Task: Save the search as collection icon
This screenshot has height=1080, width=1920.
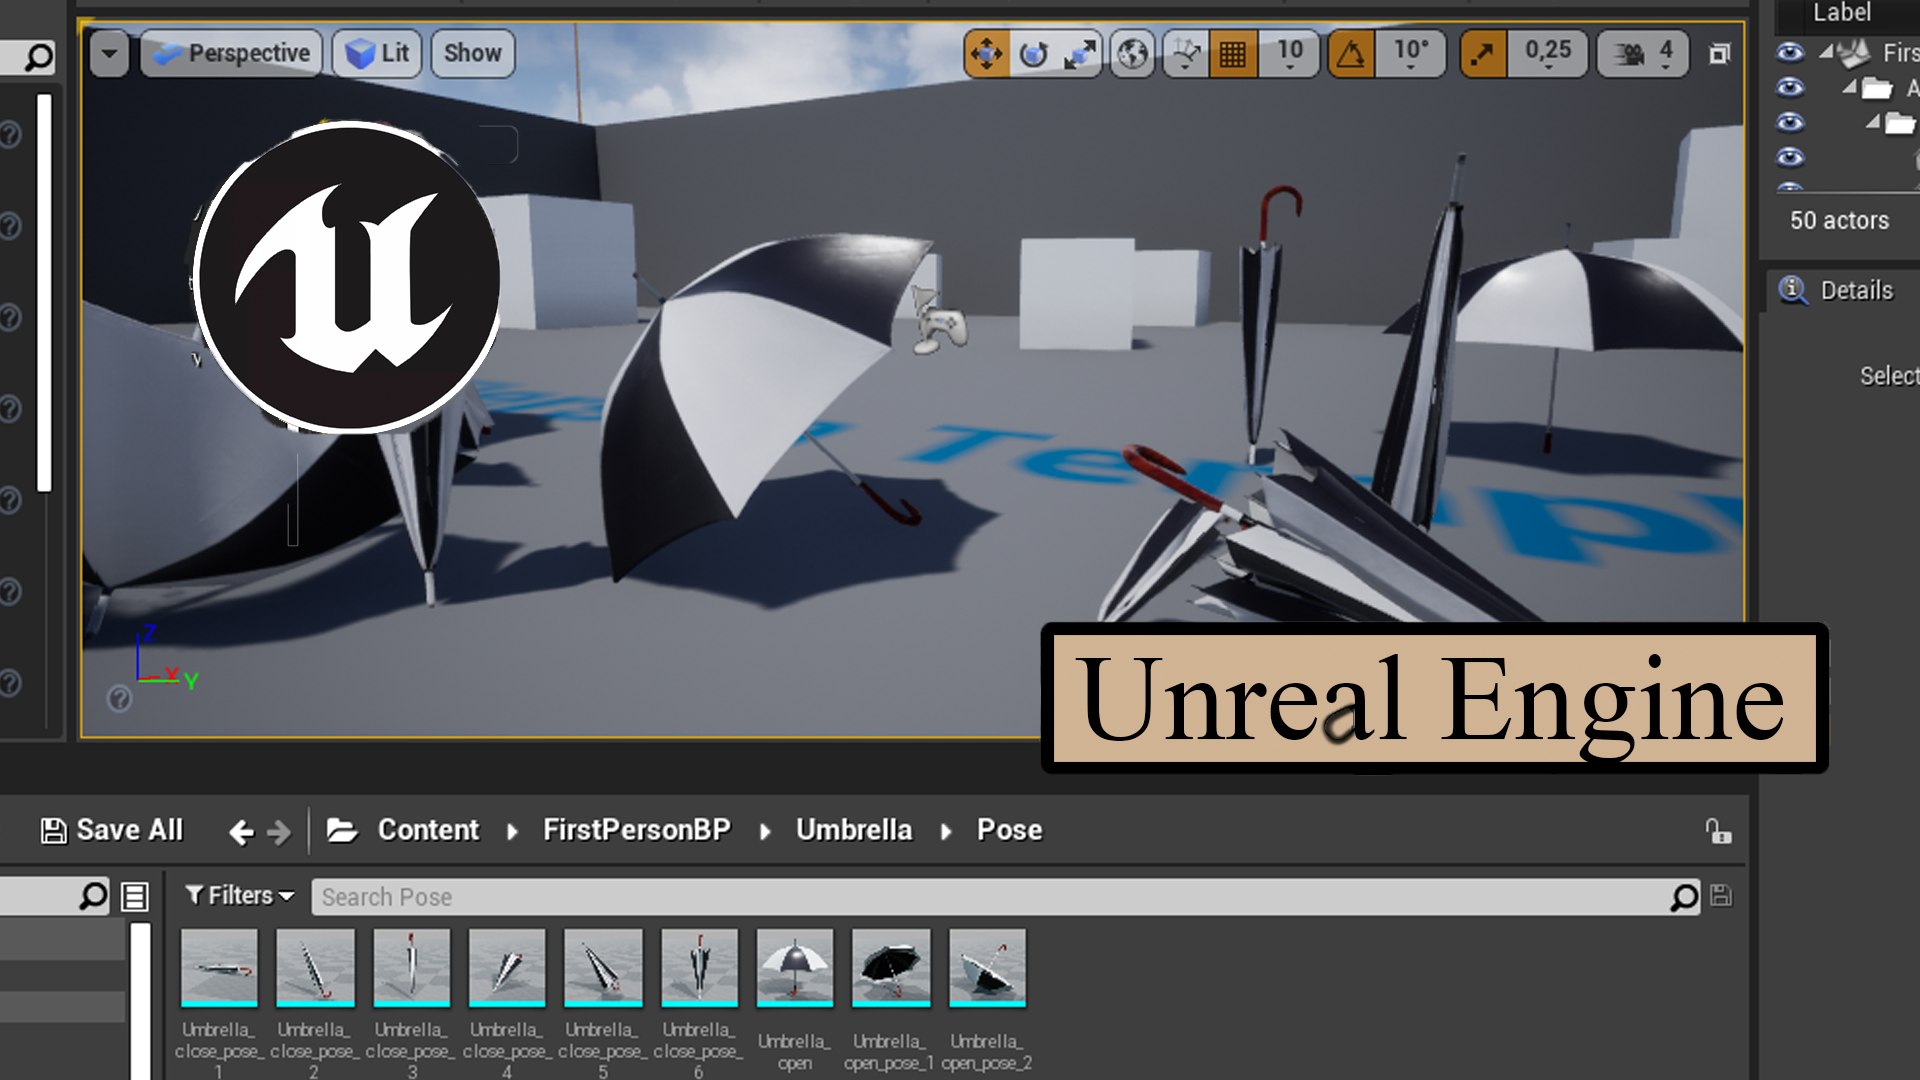Action: [x=1721, y=896]
